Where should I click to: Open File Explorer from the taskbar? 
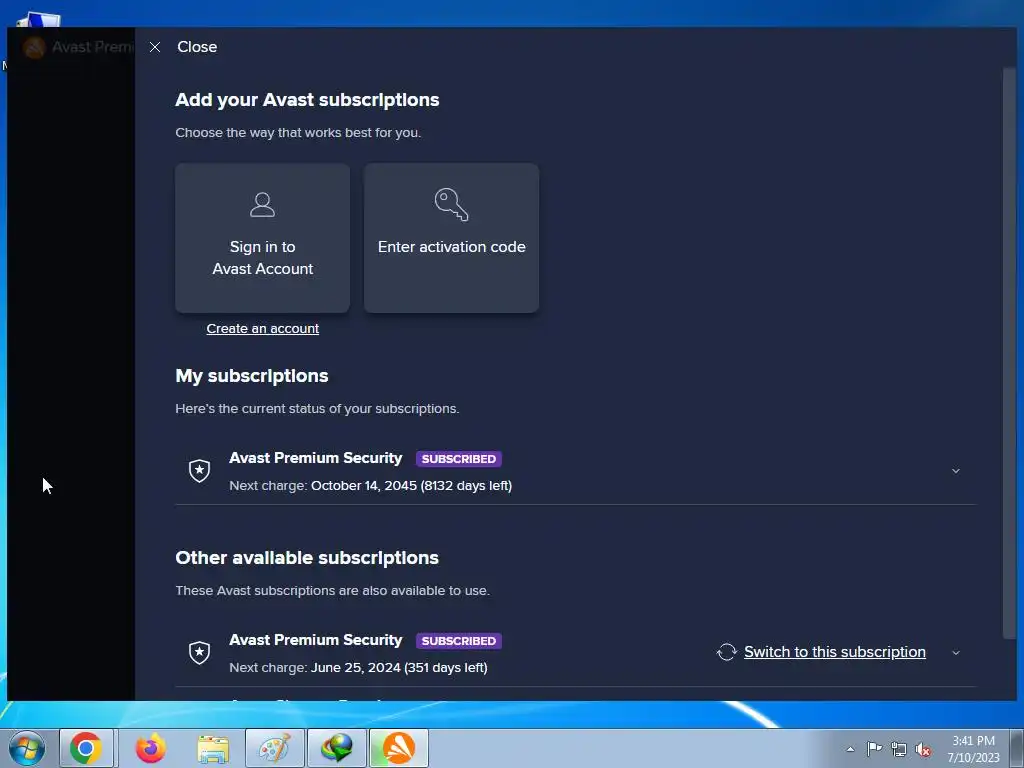(213, 748)
